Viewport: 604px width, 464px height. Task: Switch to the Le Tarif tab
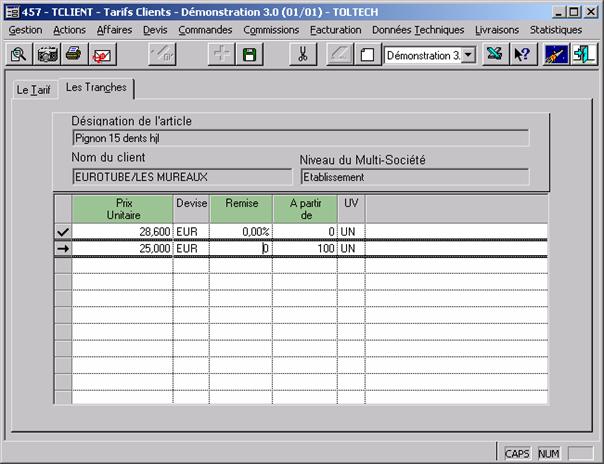click(x=32, y=89)
